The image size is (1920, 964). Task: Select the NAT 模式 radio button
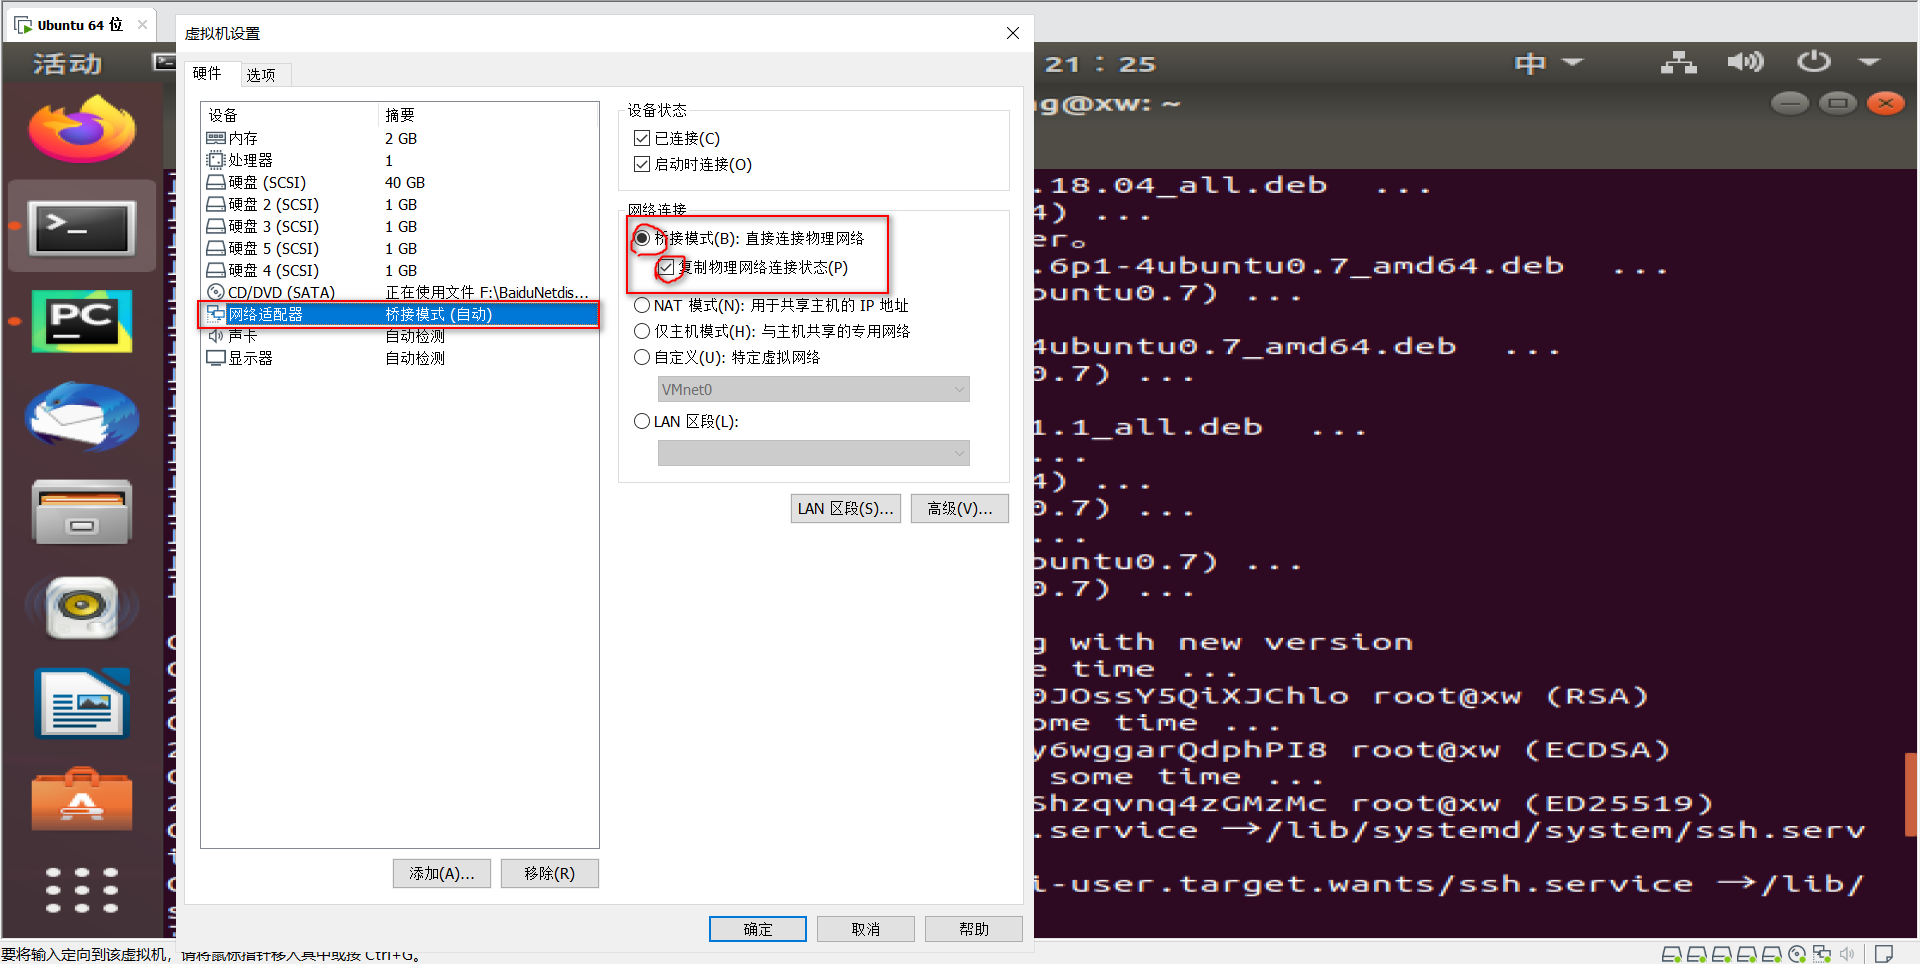pos(642,305)
